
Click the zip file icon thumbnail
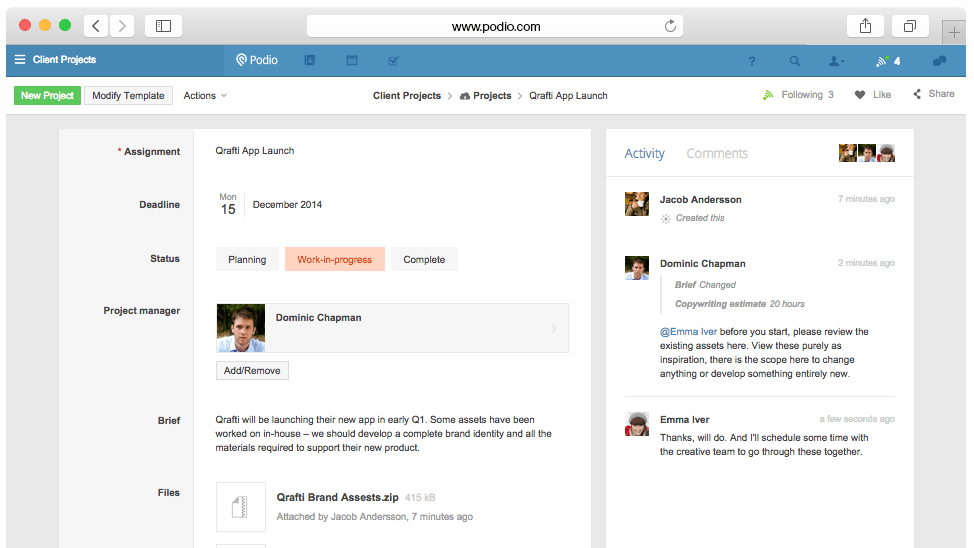point(240,507)
